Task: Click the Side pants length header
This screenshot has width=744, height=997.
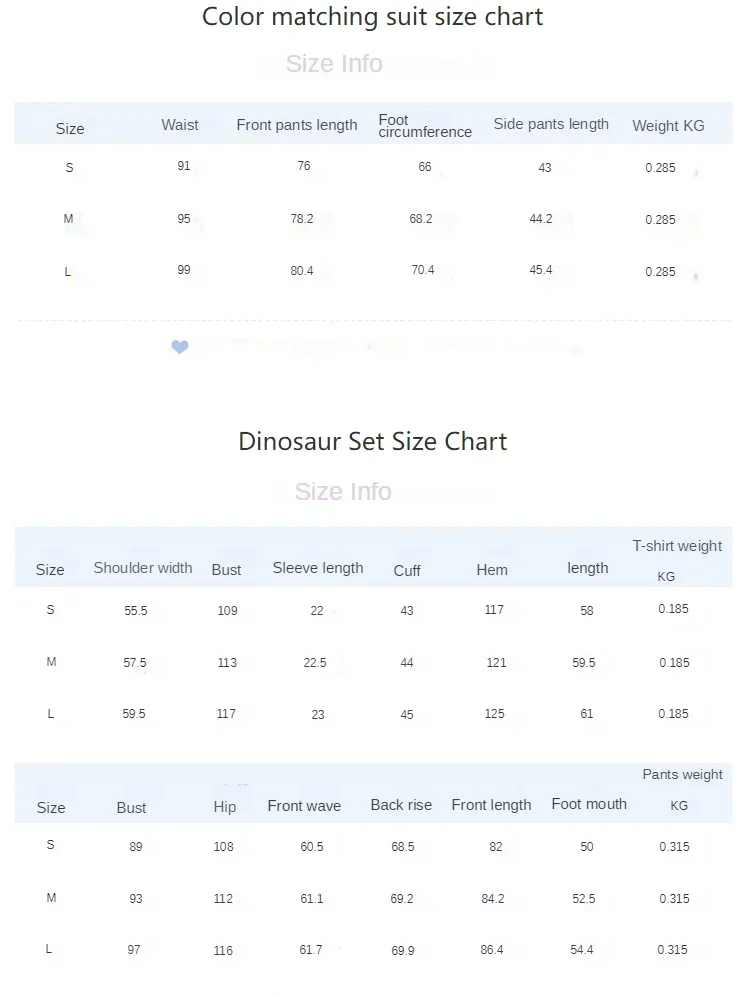Action: click(x=551, y=124)
